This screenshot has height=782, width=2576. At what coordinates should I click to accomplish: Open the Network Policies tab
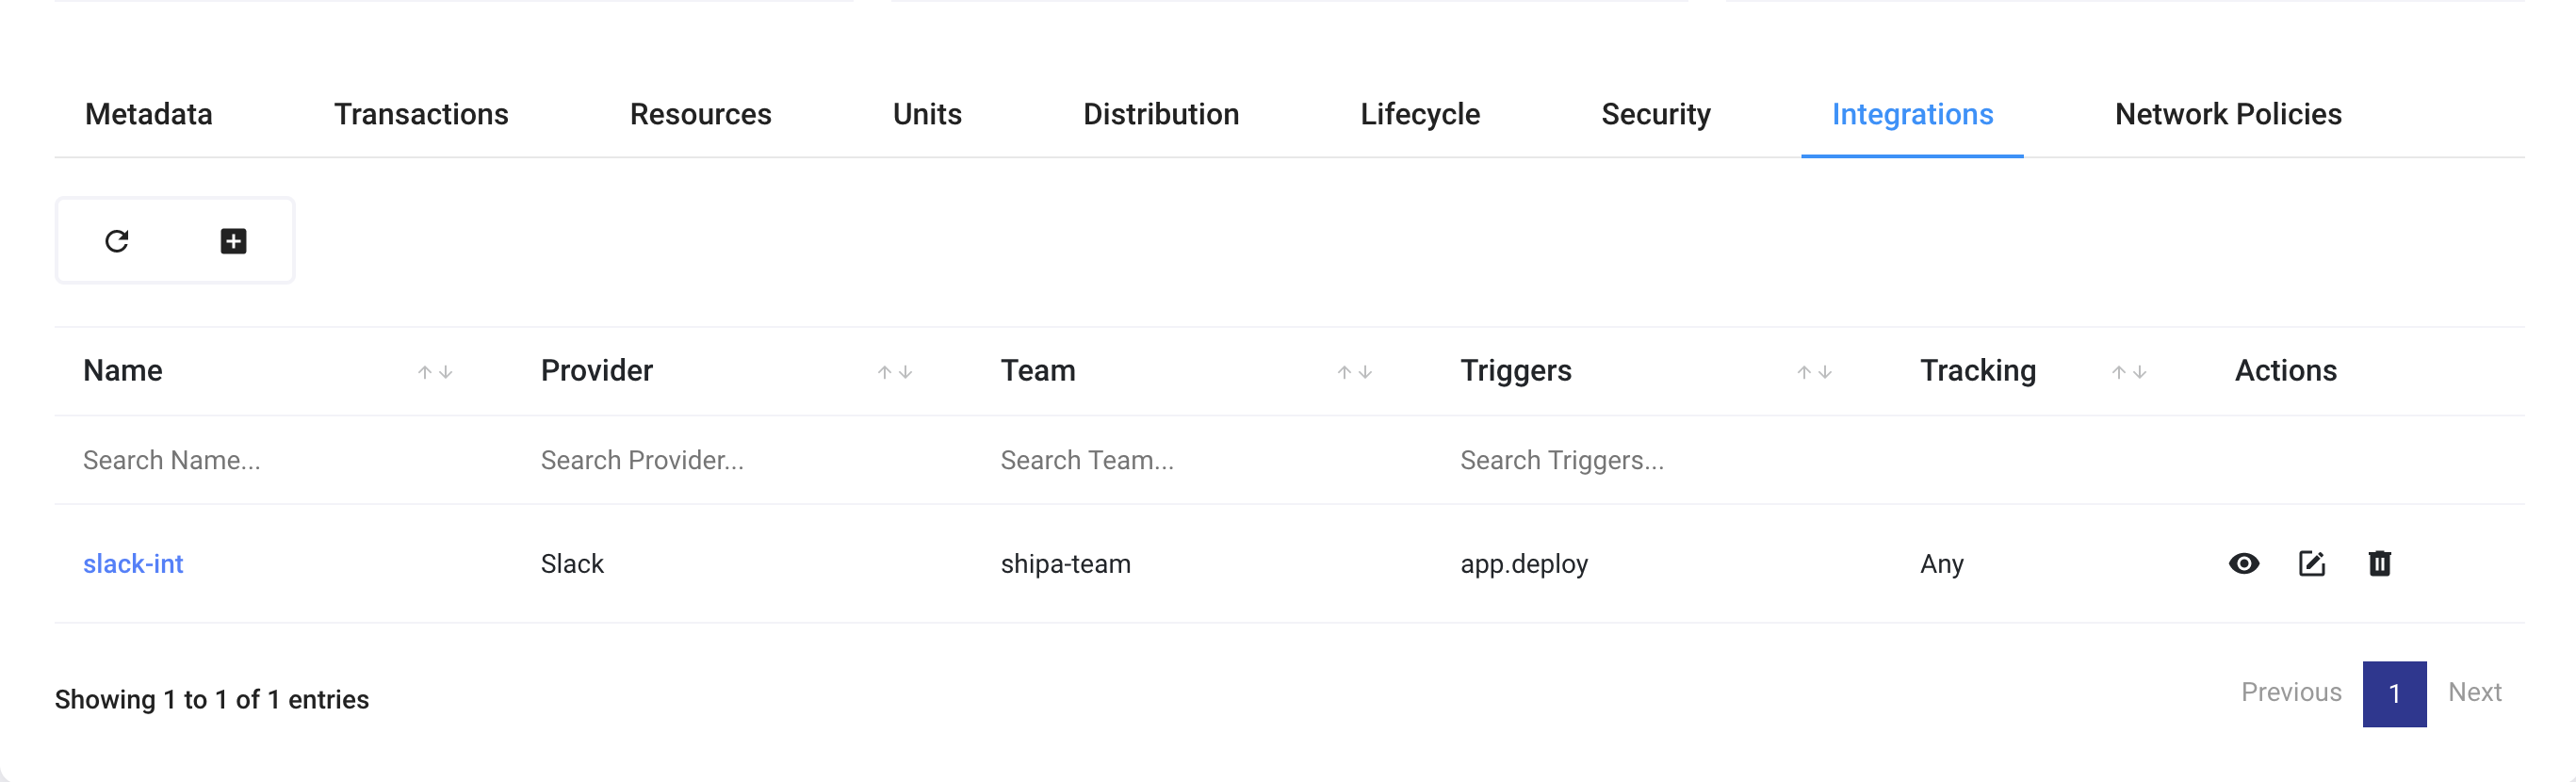click(x=2228, y=114)
